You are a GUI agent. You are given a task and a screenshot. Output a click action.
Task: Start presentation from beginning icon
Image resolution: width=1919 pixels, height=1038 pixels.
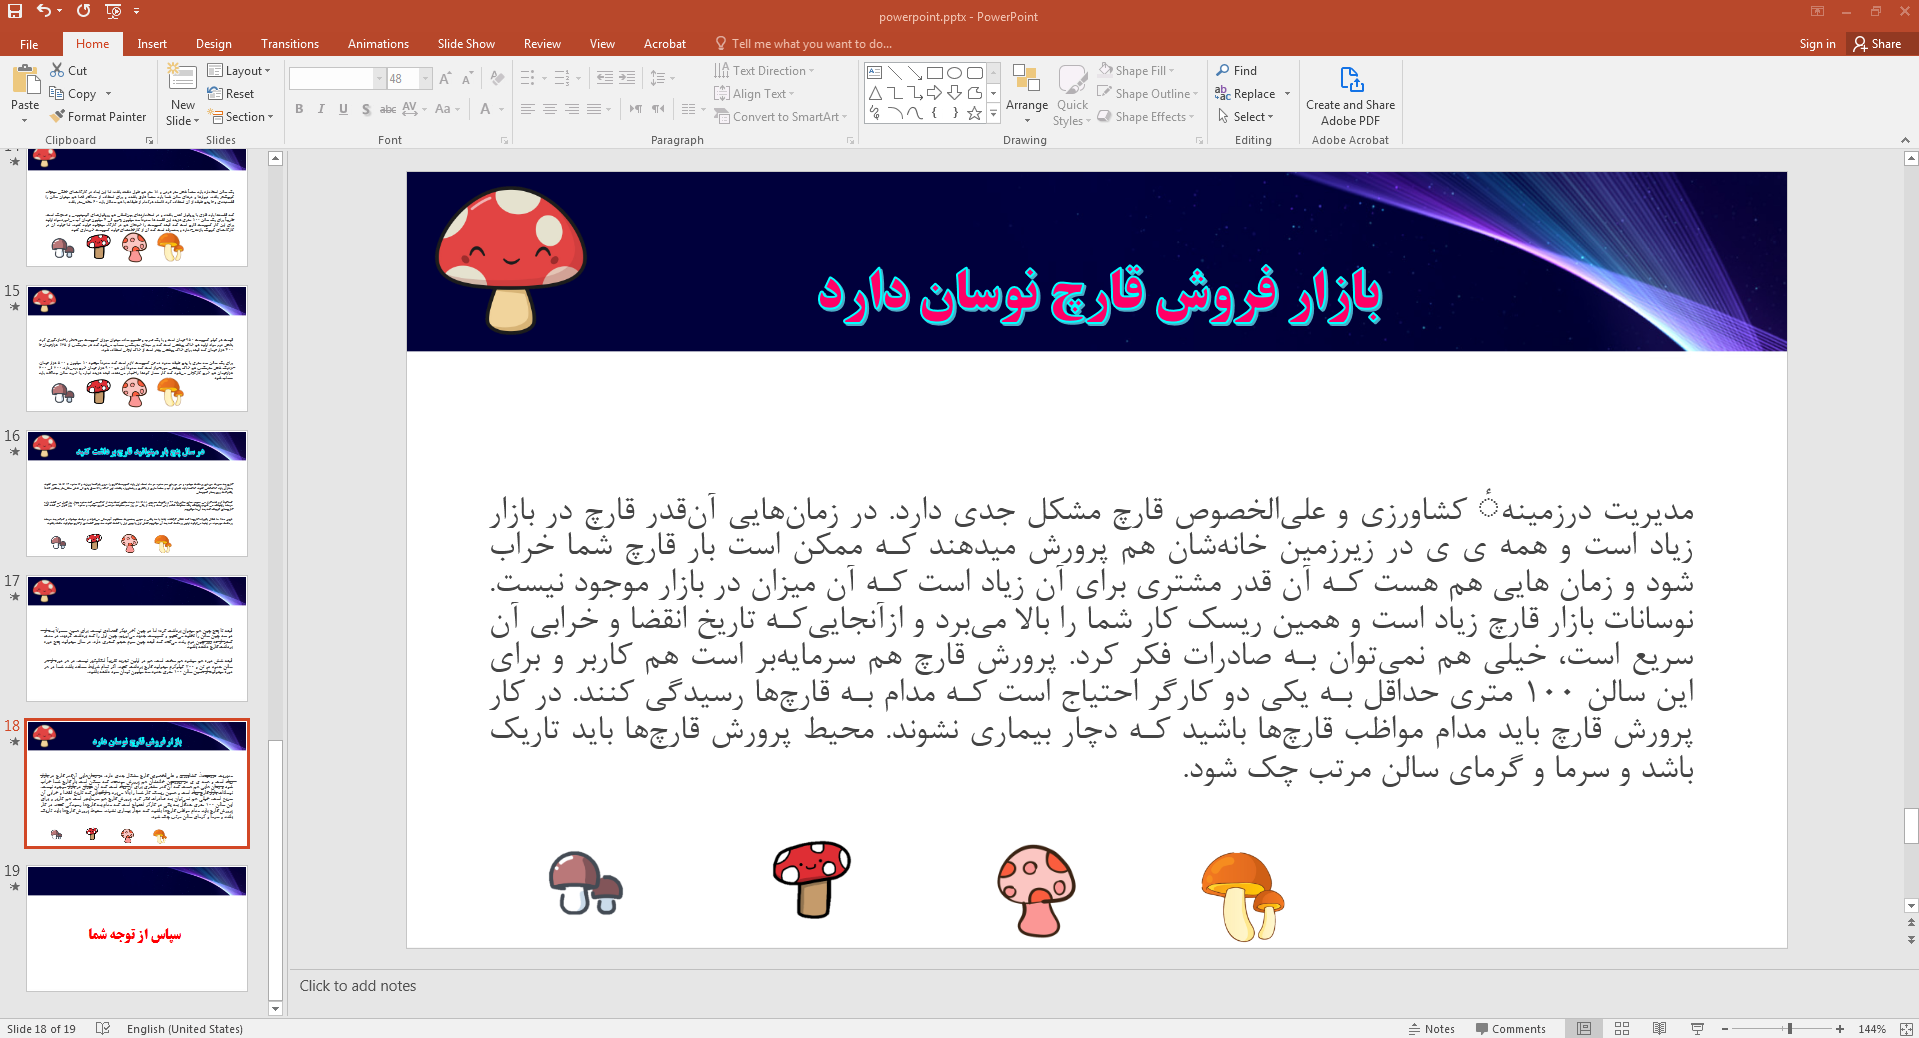point(113,11)
